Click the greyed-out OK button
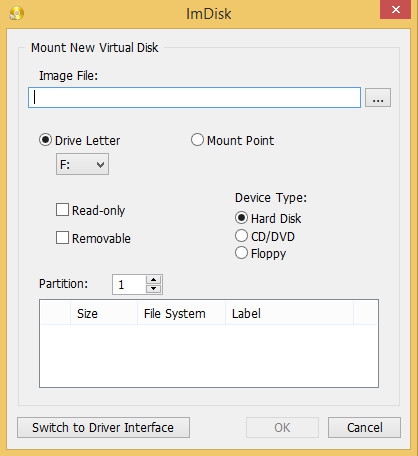Viewport: 418px width, 456px height. [282, 428]
